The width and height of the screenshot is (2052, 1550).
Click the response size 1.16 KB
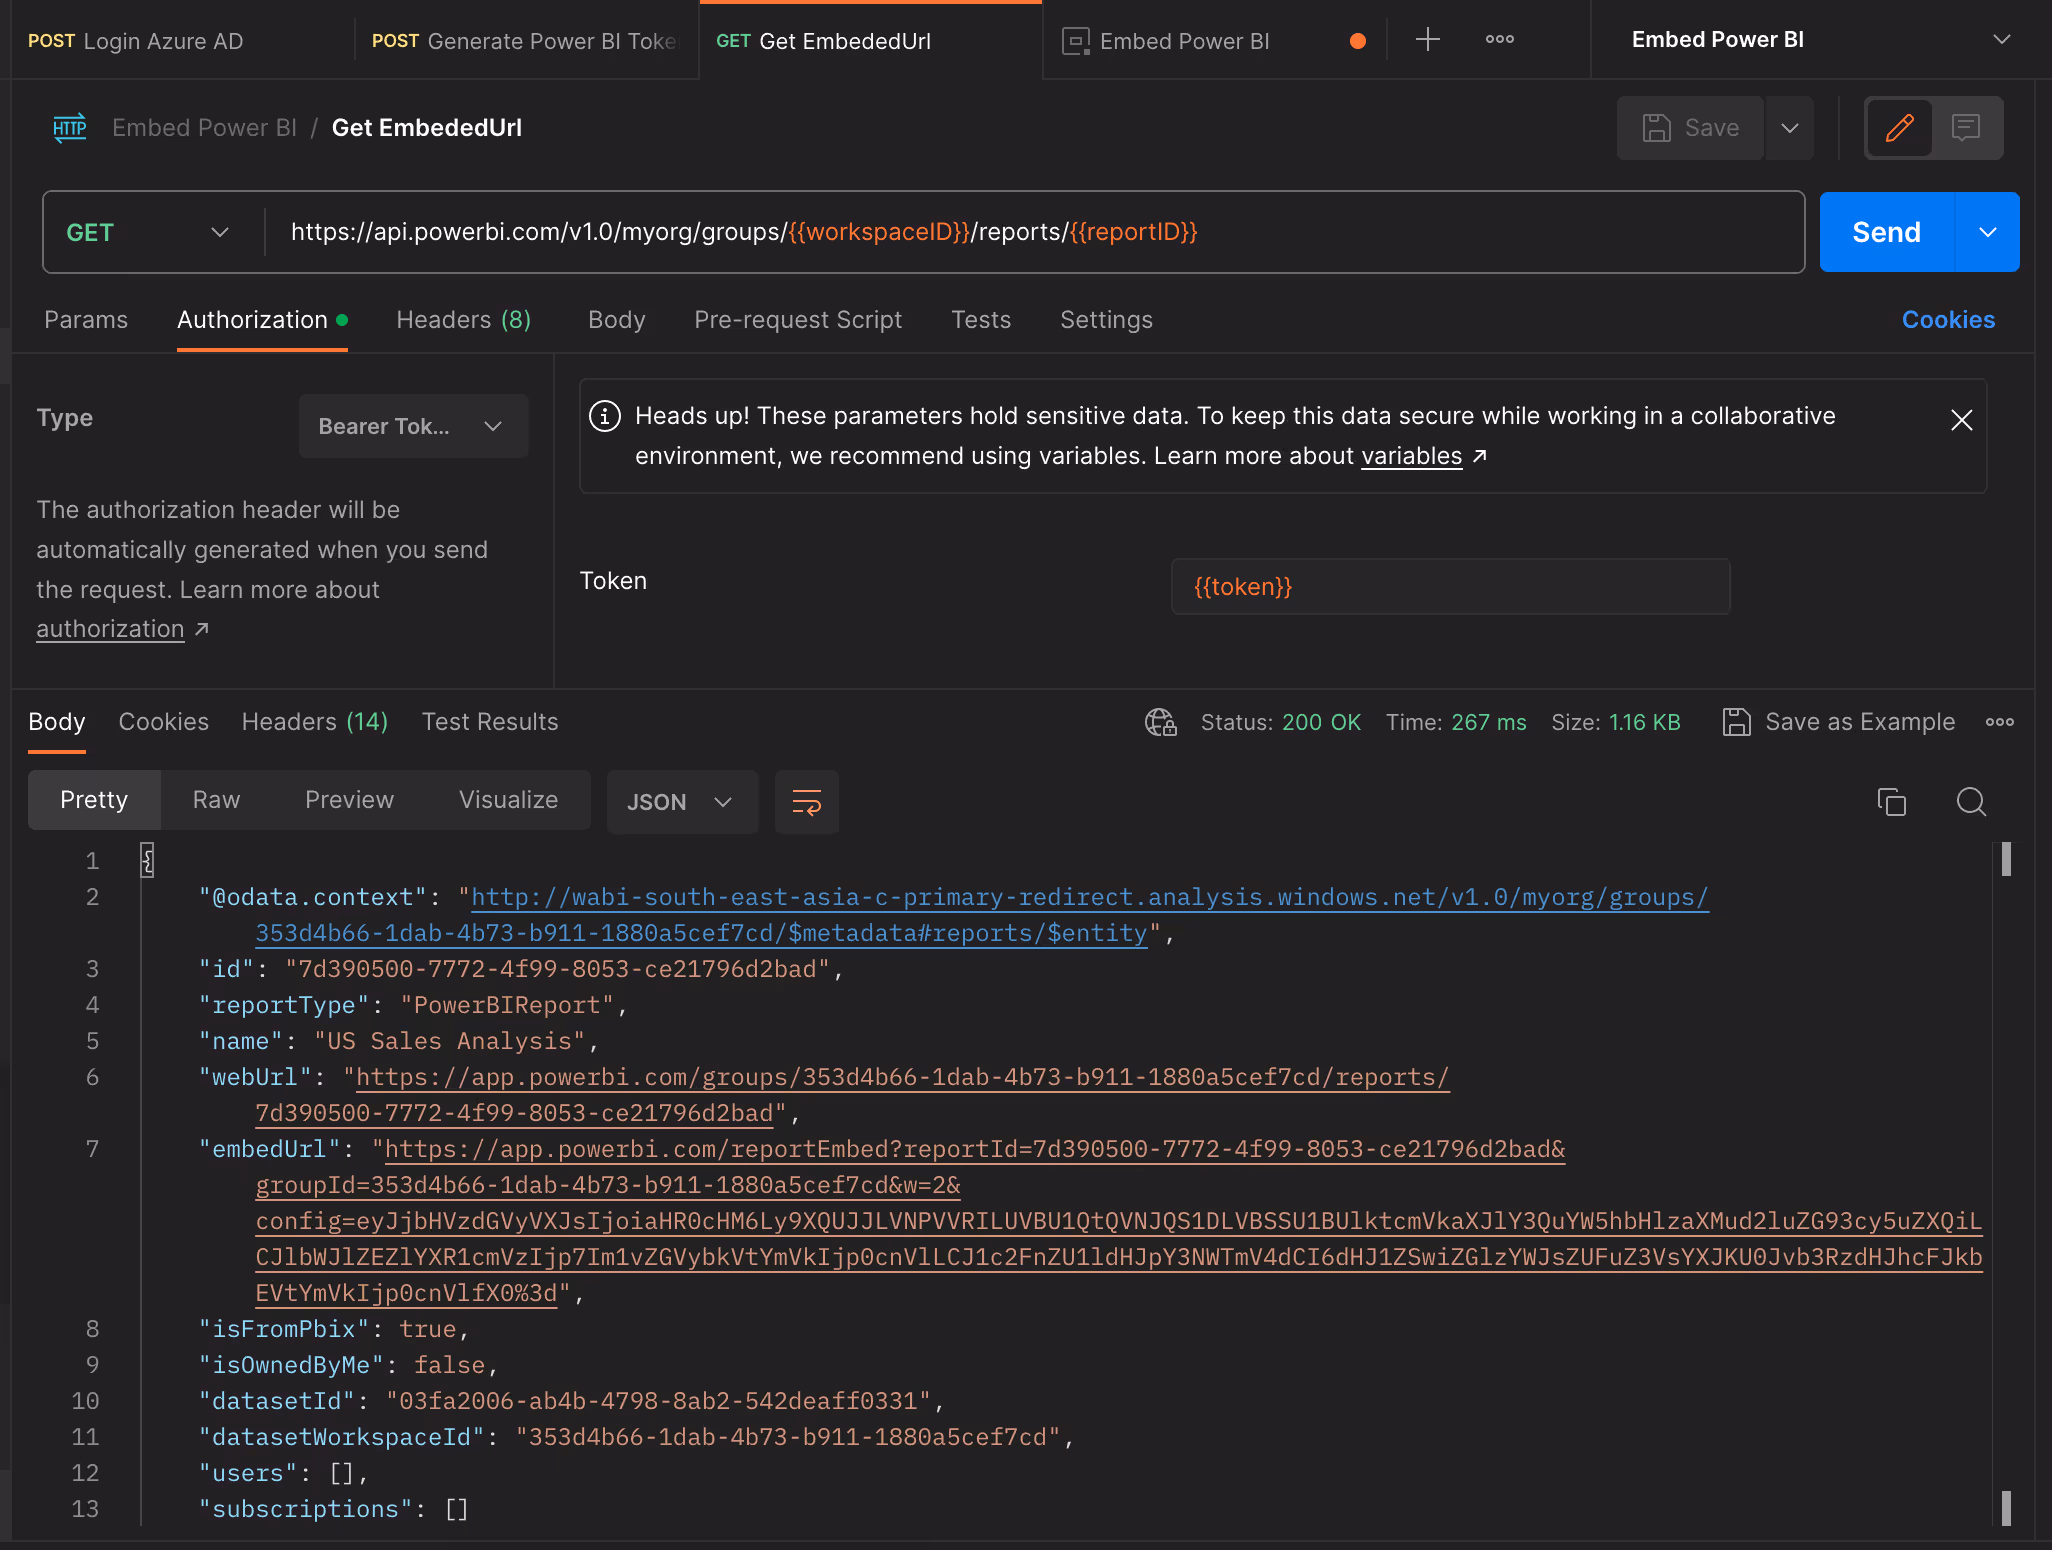click(1645, 722)
